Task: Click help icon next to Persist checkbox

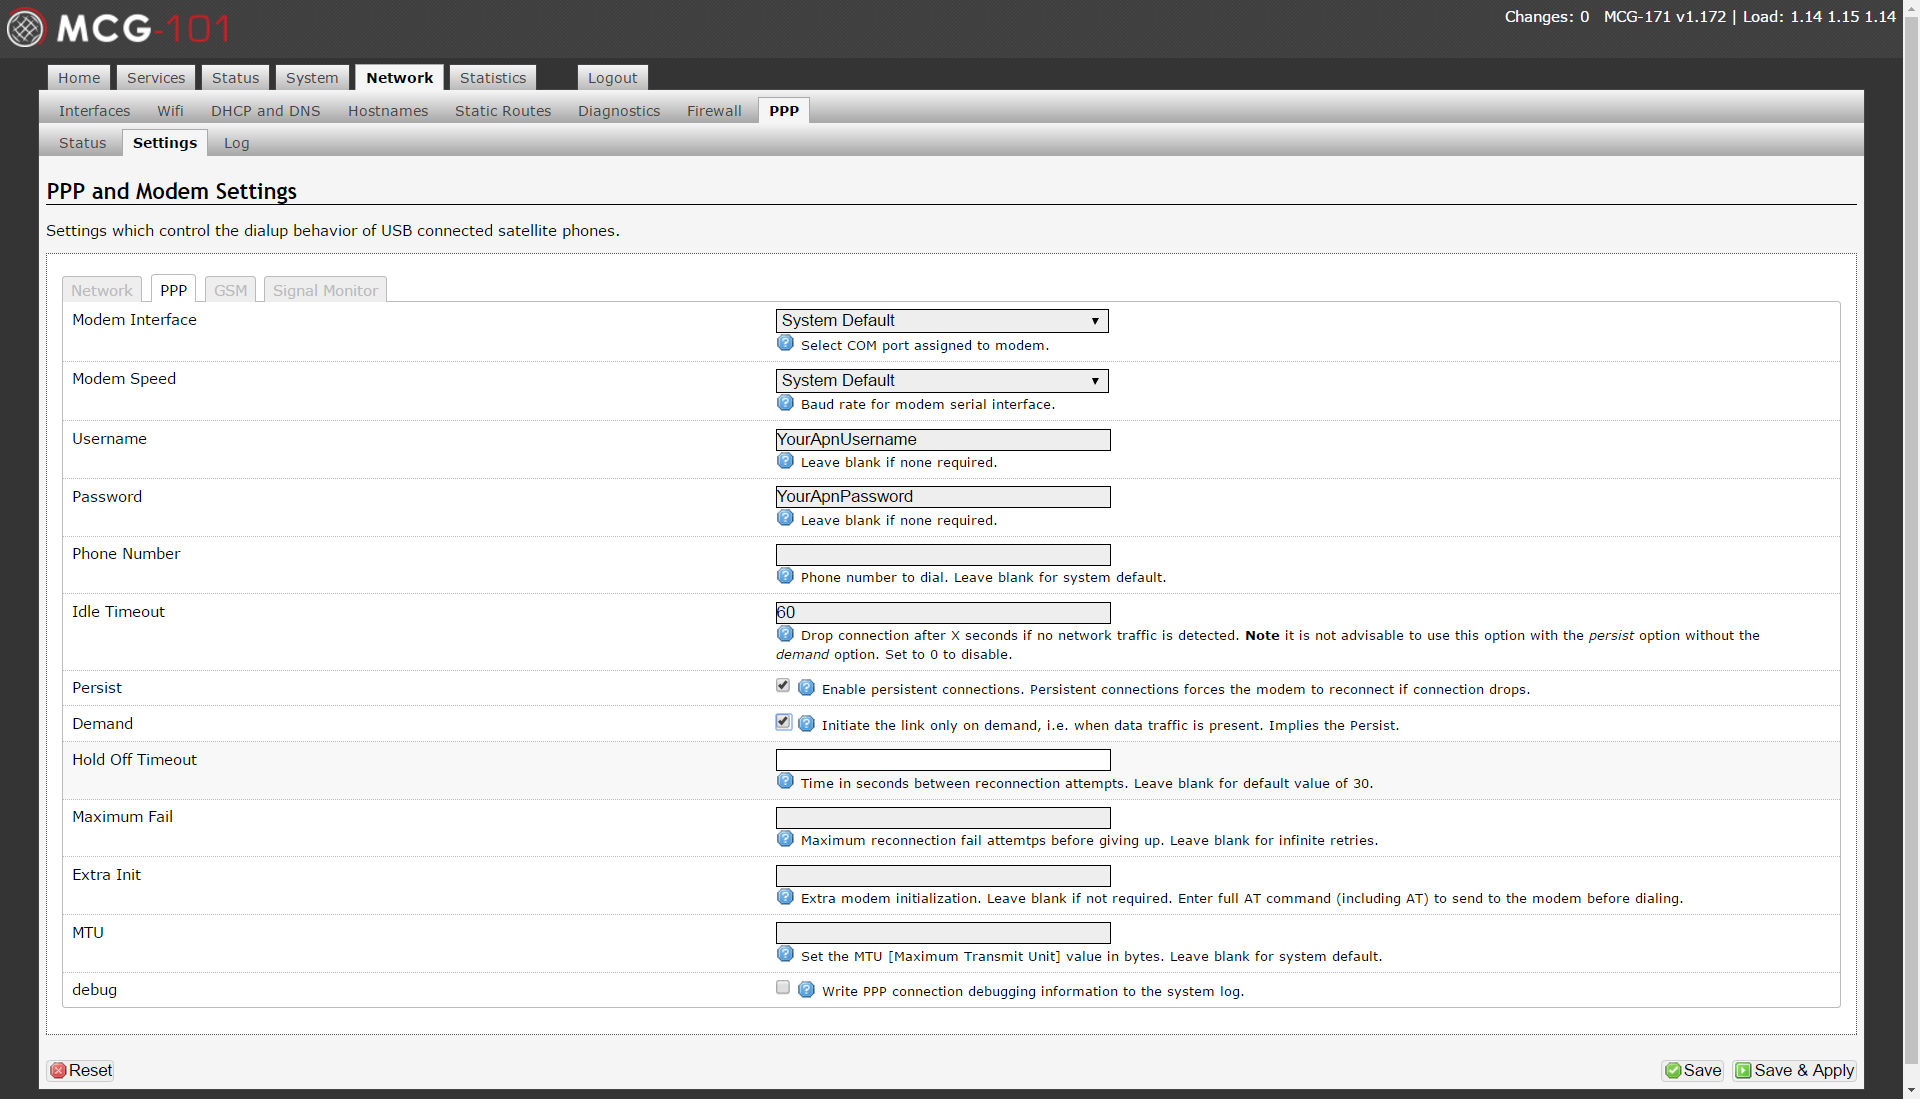Action: (x=806, y=688)
